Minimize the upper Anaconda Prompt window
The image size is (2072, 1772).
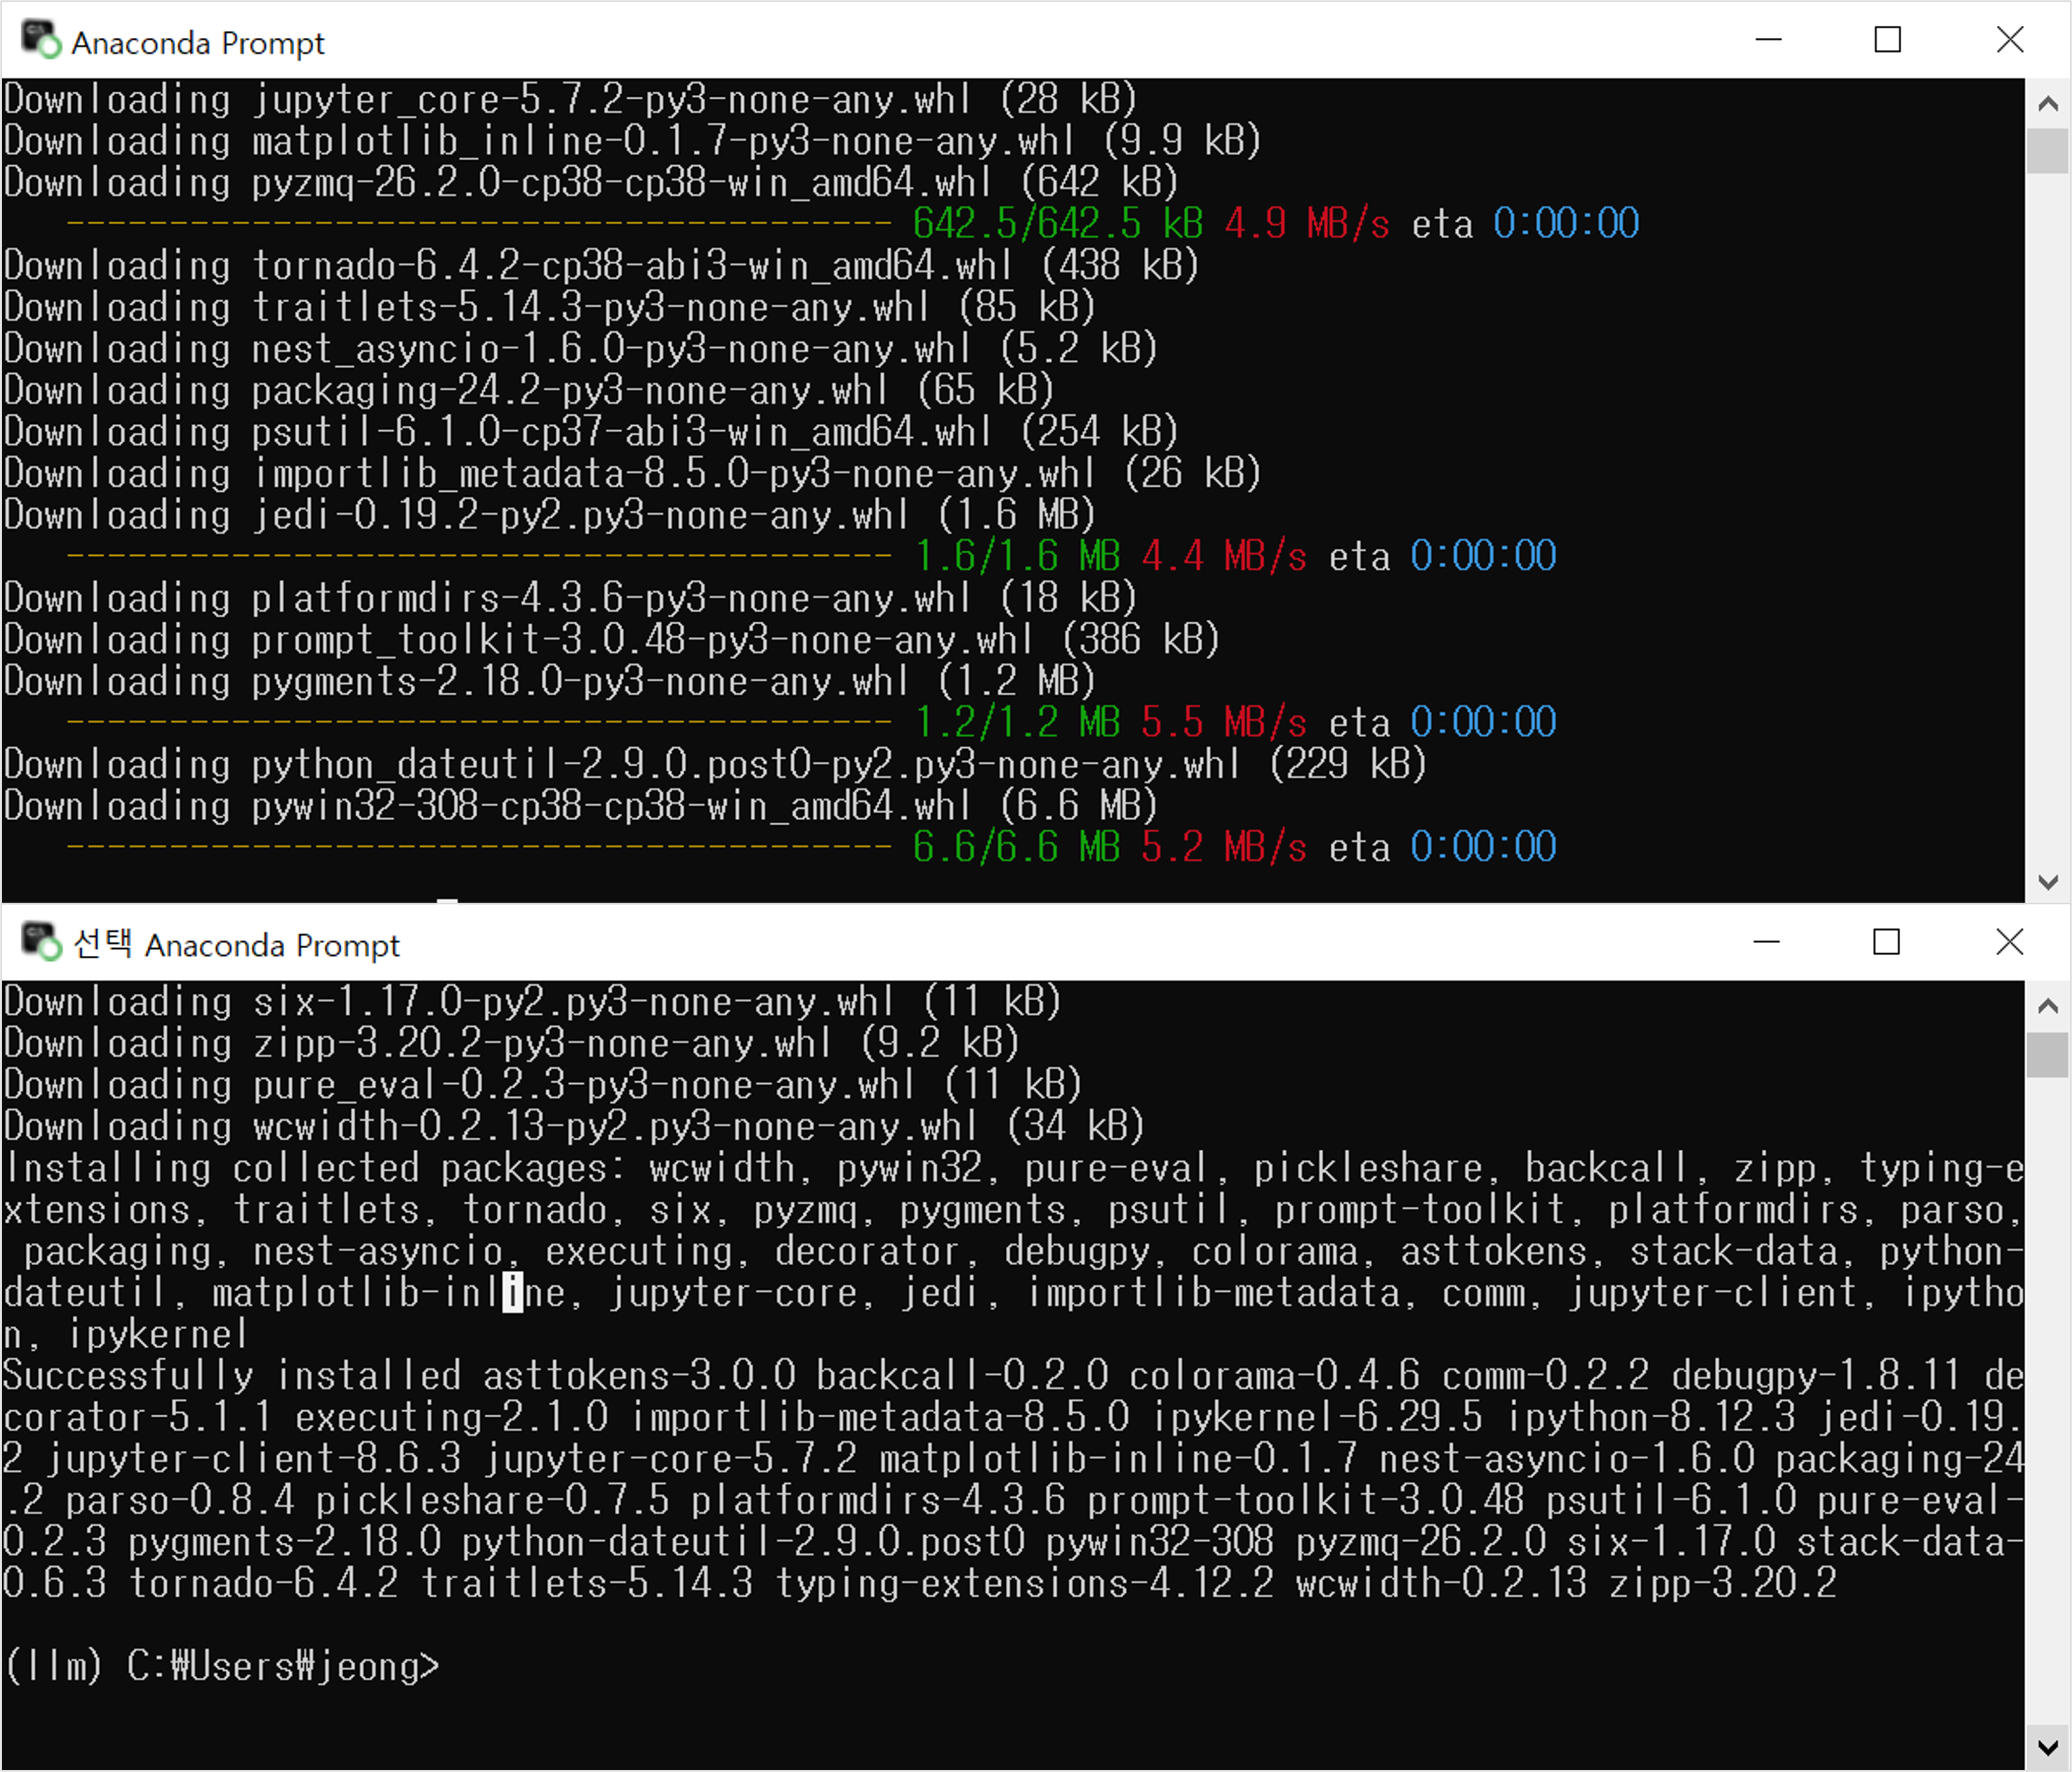pos(1768,40)
